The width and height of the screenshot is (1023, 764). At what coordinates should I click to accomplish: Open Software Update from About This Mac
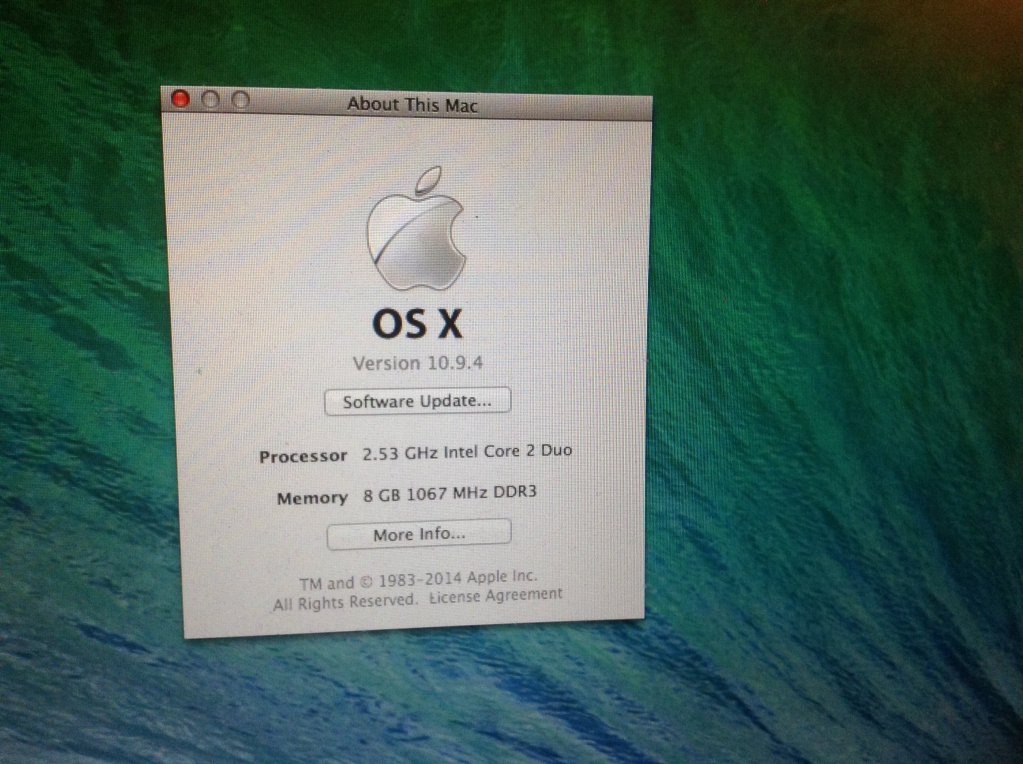[x=418, y=401]
